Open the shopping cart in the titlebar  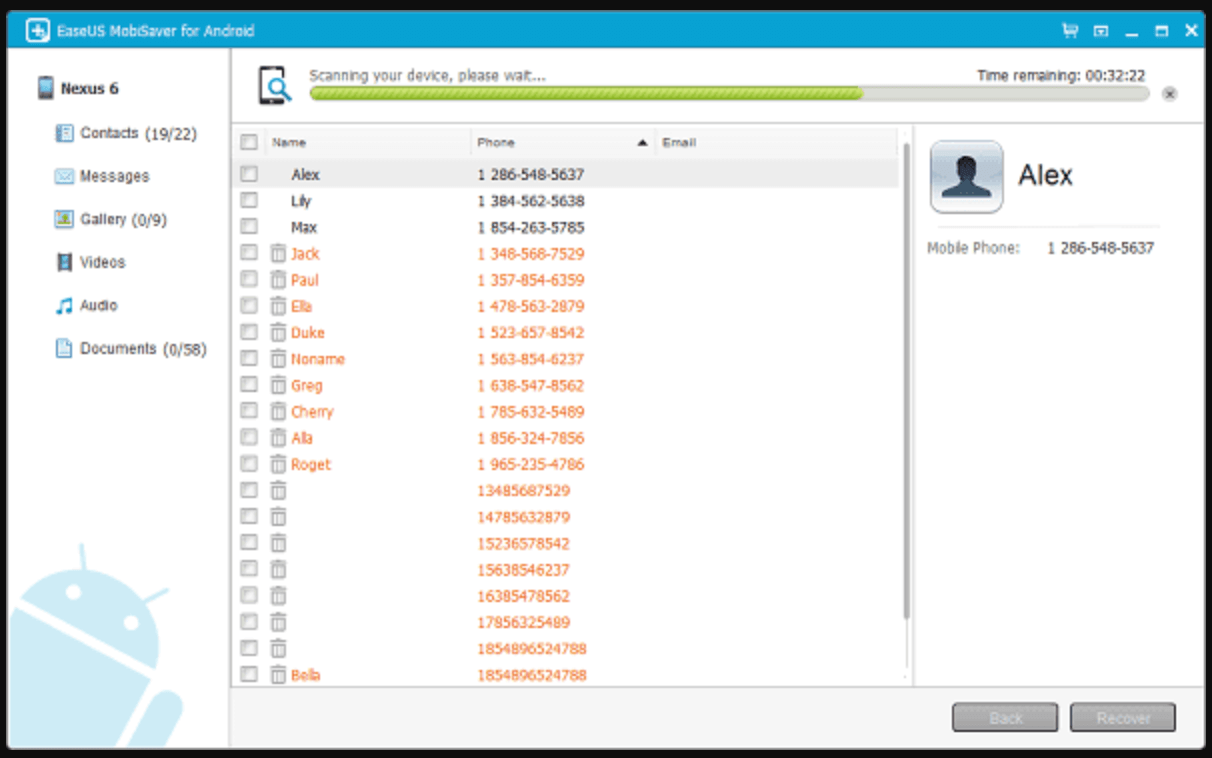[x=1069, y=30]
